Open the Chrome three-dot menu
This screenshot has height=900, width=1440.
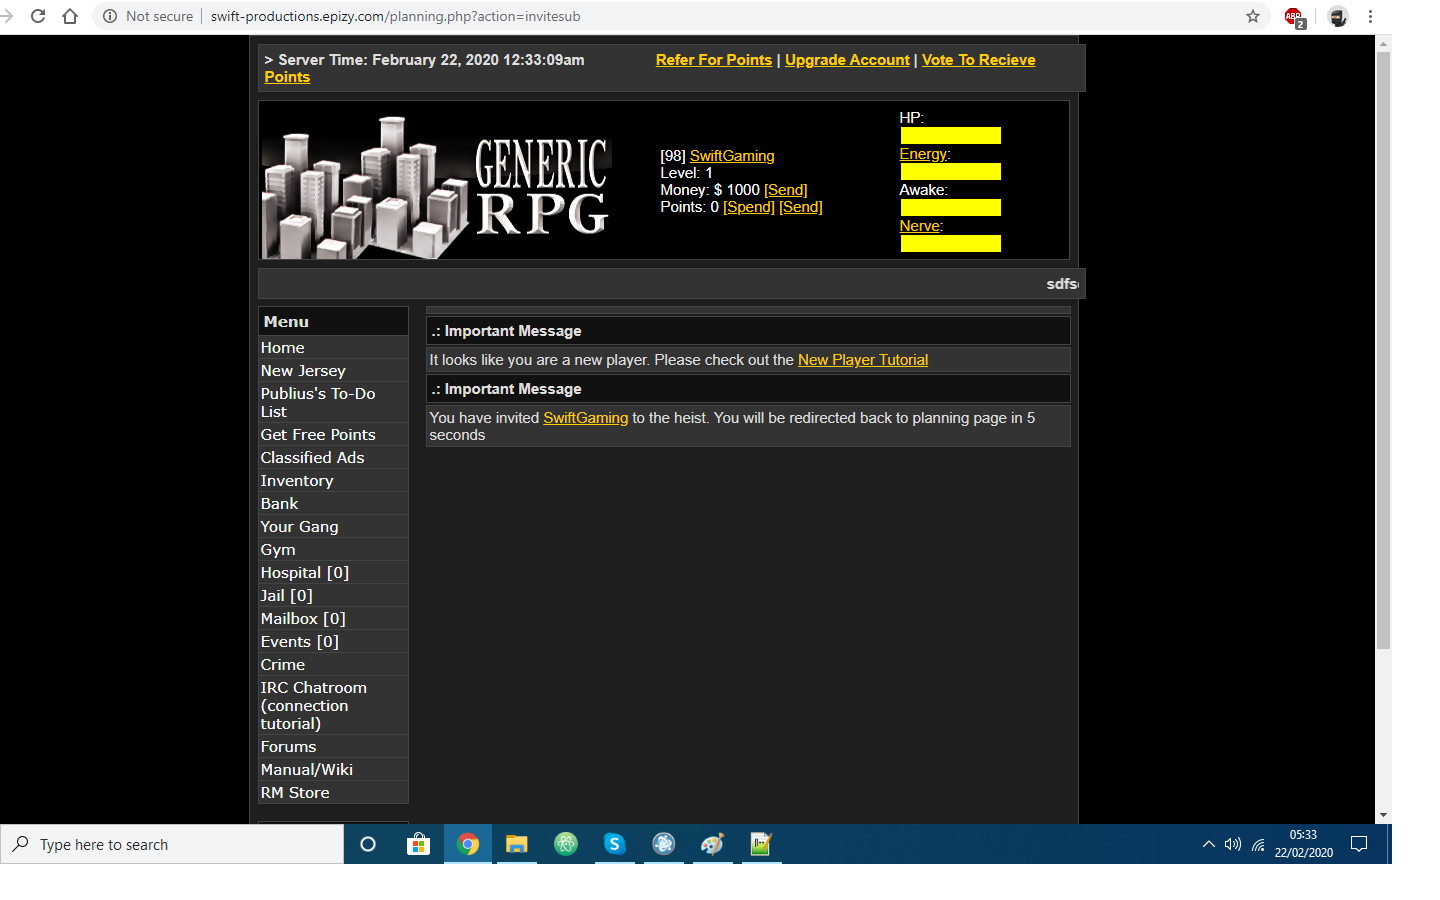1370,16
